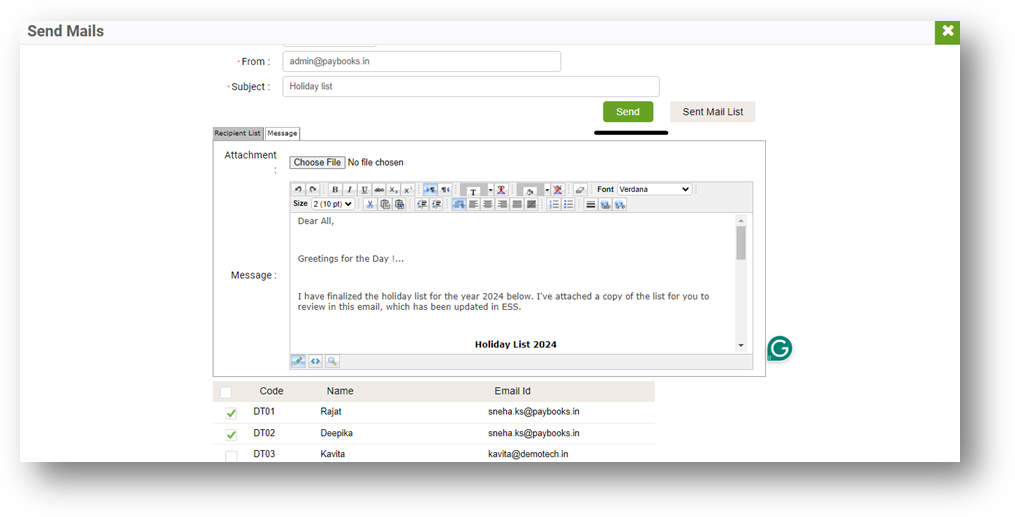Click scroll-down arrow of message editor
The width and height of the screenshot is (1015, 517).
coord(741,346)
